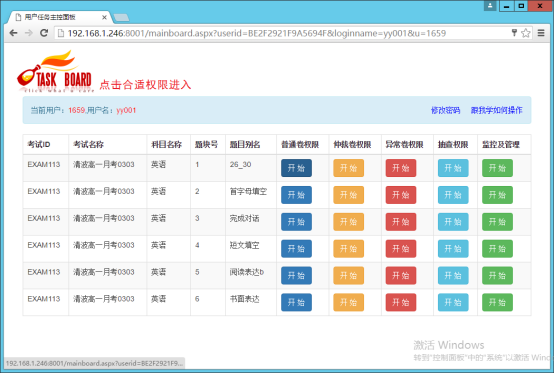The image size is (554, 374).
Task: Start 仲裁卷权限 for 阅读表达b
Action: pos(348,275)
